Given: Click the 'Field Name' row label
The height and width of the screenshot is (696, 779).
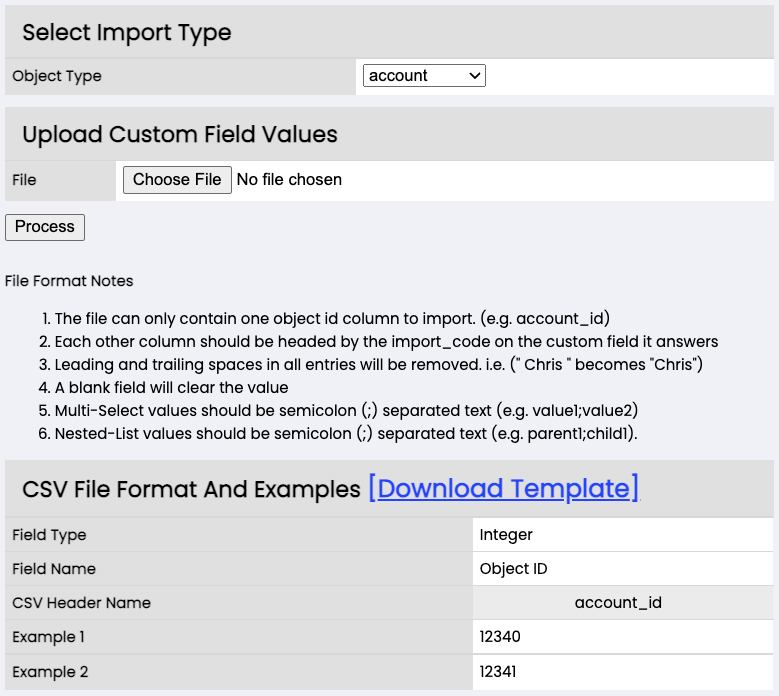Looking at the screenshot, I should click(54, 569).
